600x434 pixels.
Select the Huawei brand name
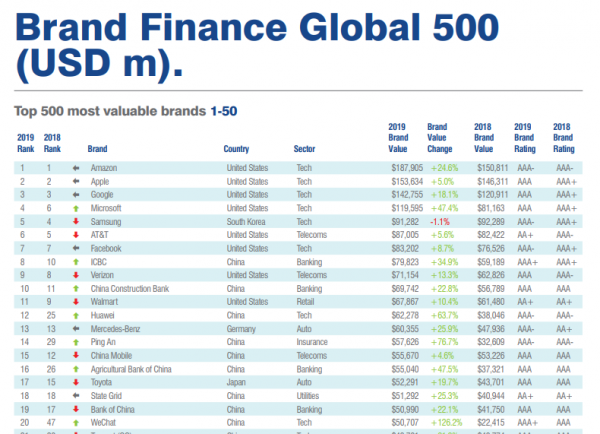(103, 315)
